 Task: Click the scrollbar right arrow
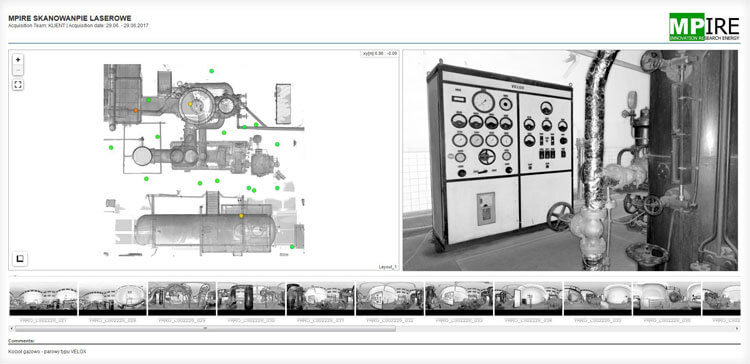(738, 329)
